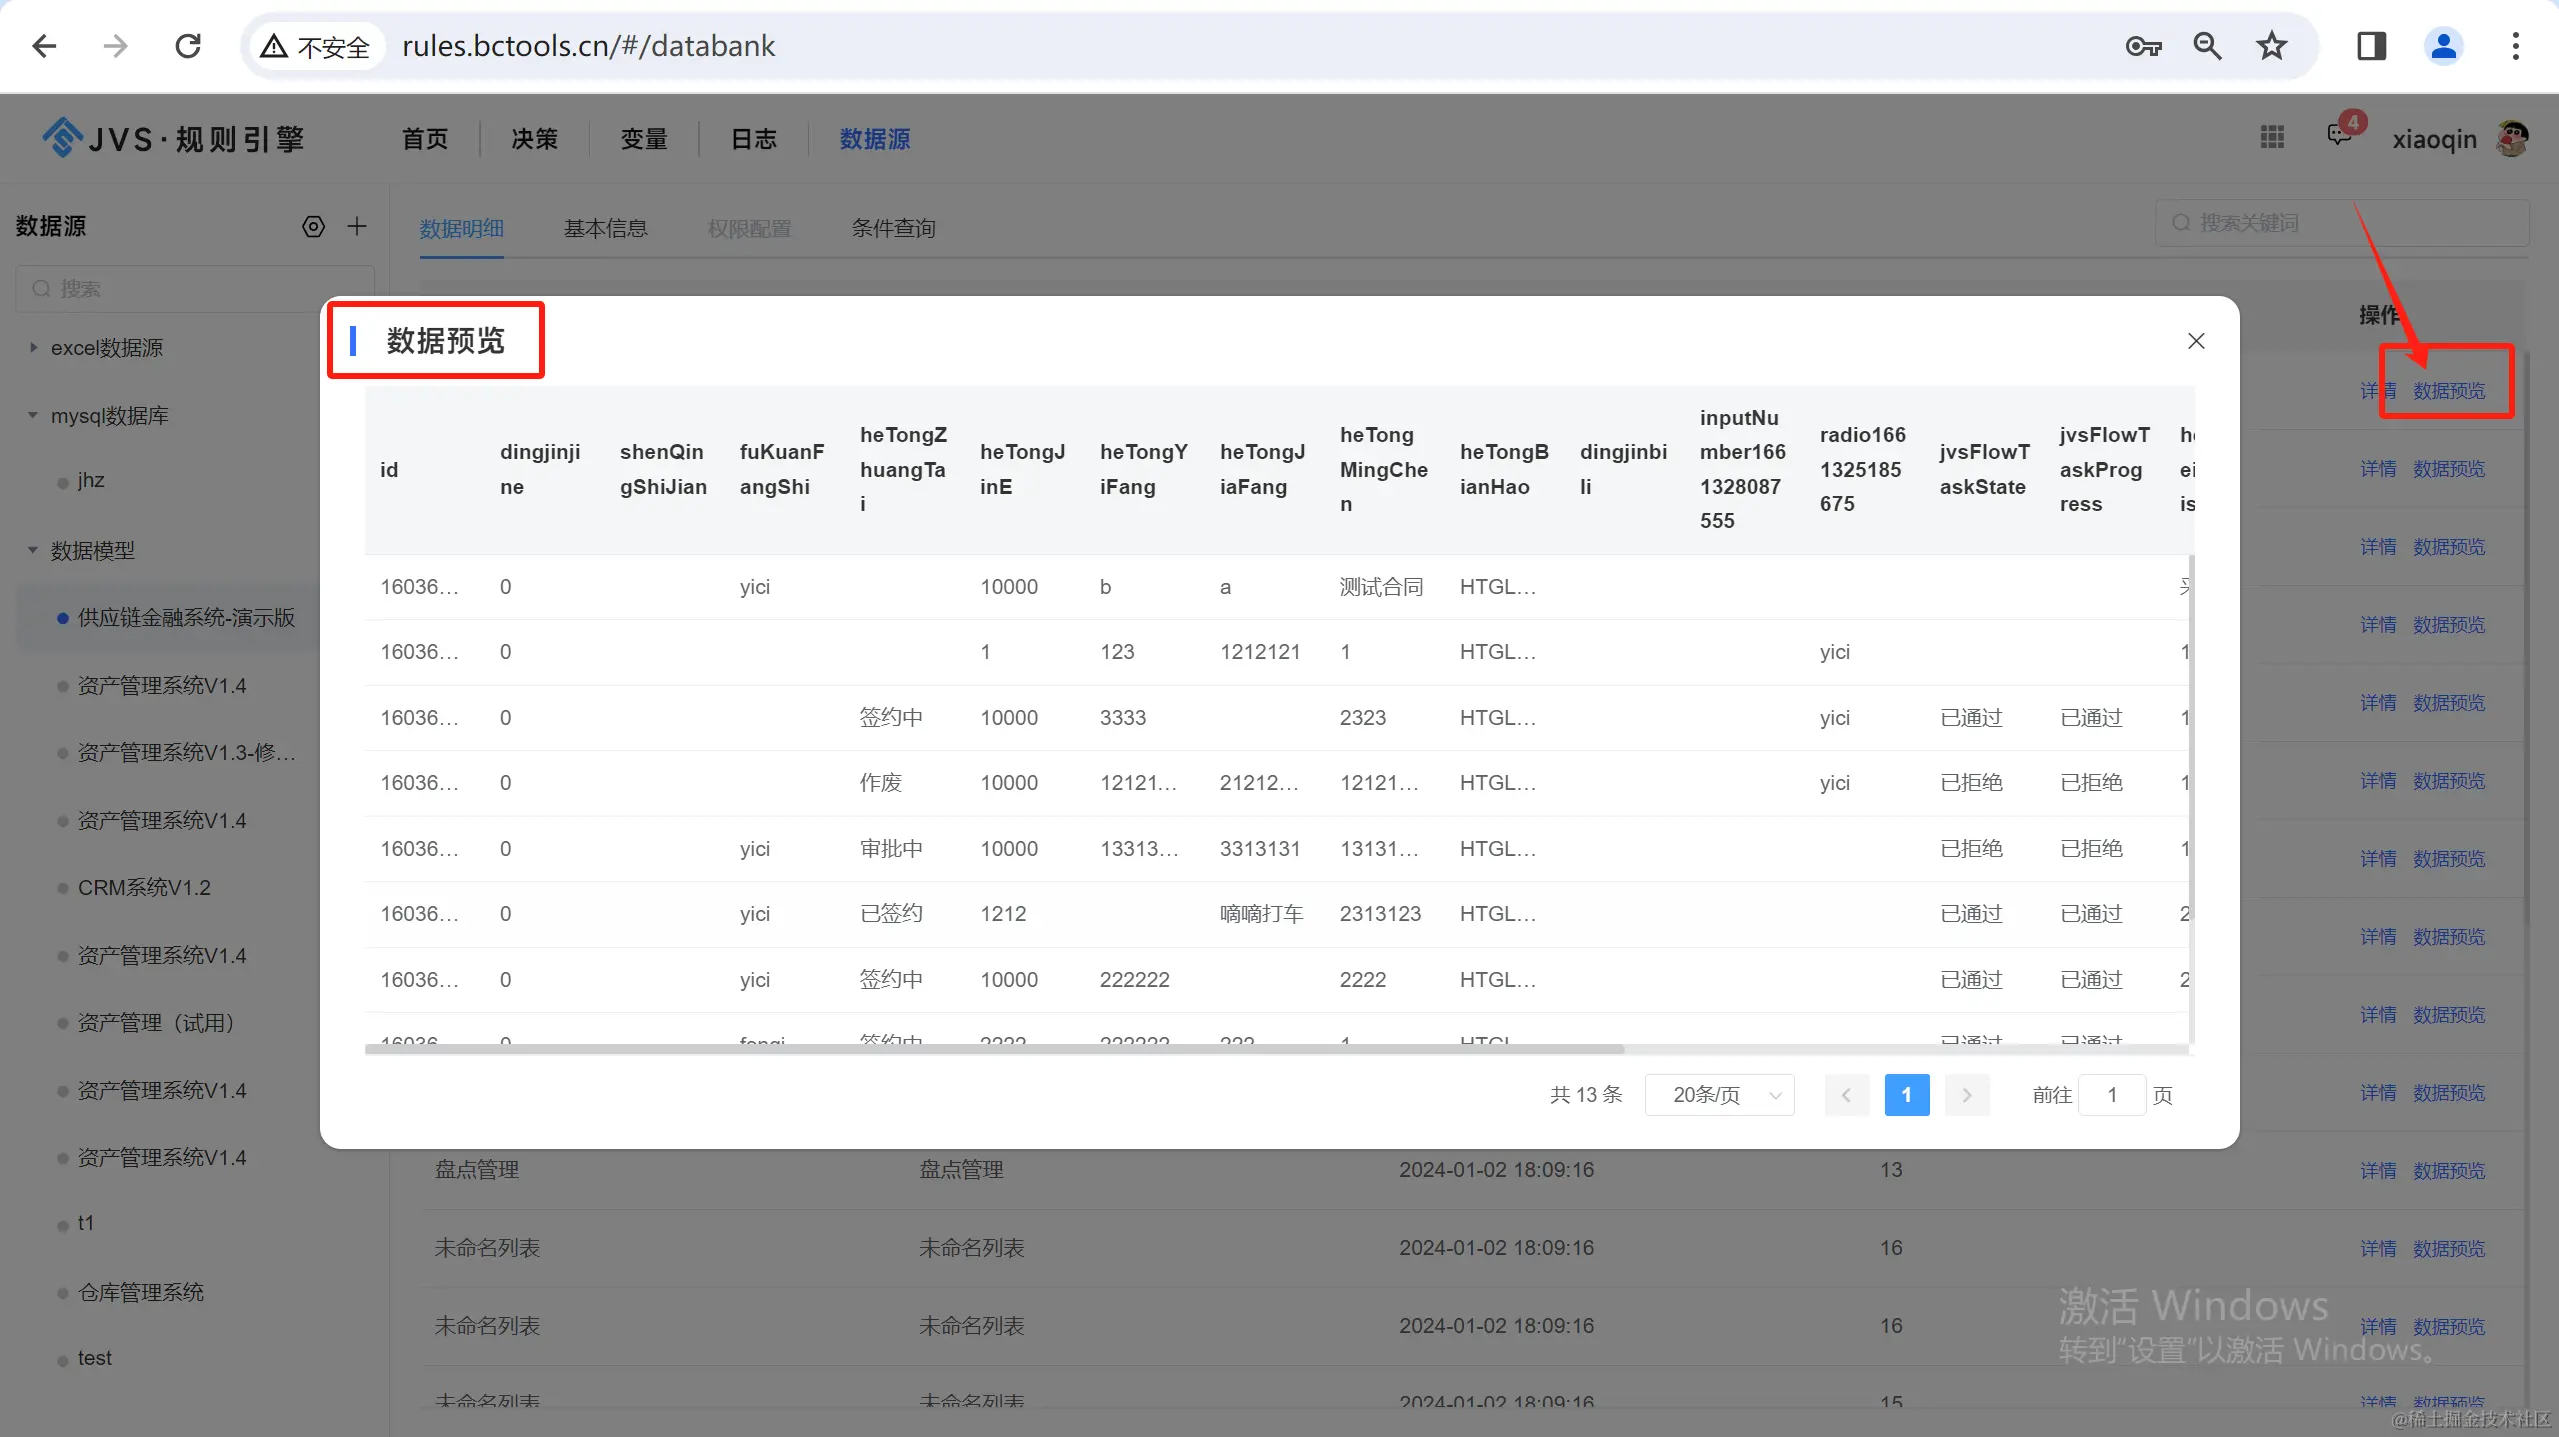Reload the page in browser

tap(188, 46)
